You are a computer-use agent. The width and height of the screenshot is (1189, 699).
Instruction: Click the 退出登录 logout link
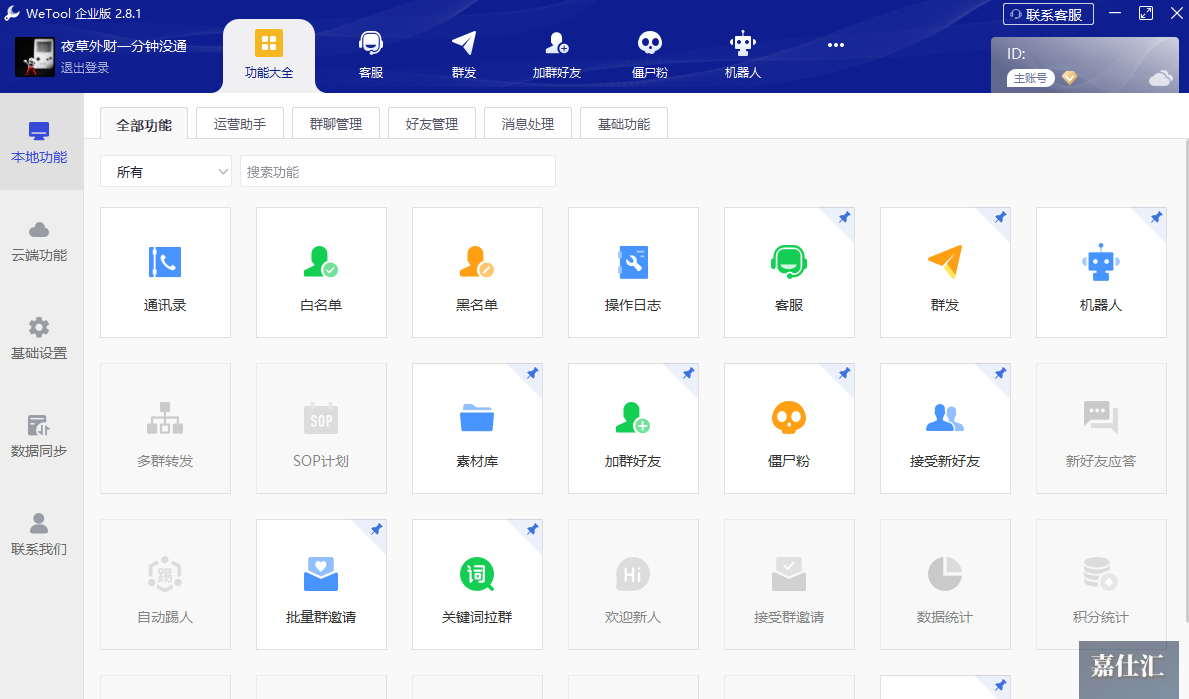pyautogui.click(x=85, y=68)
